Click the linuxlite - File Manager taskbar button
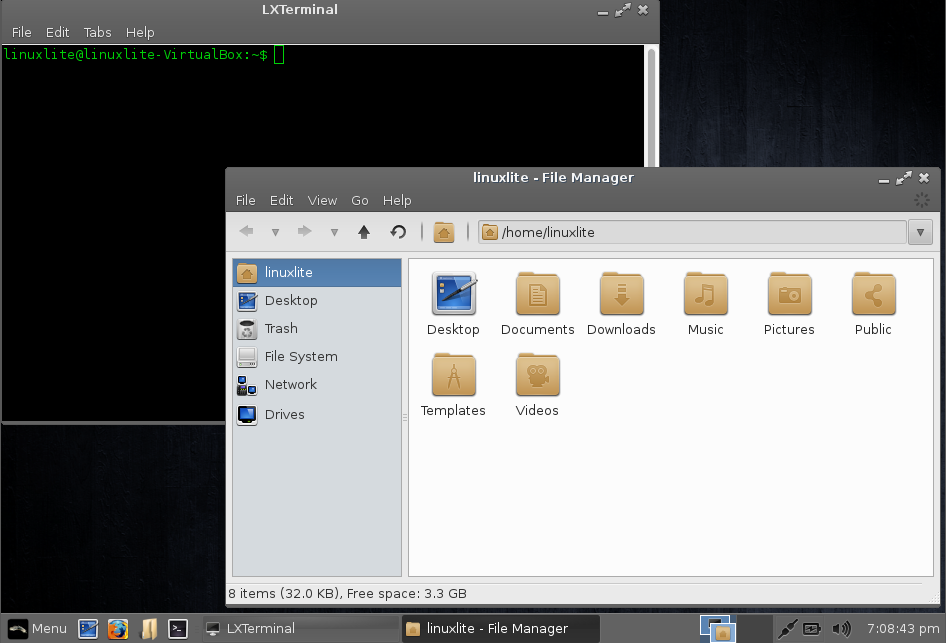 click(501, 629)
